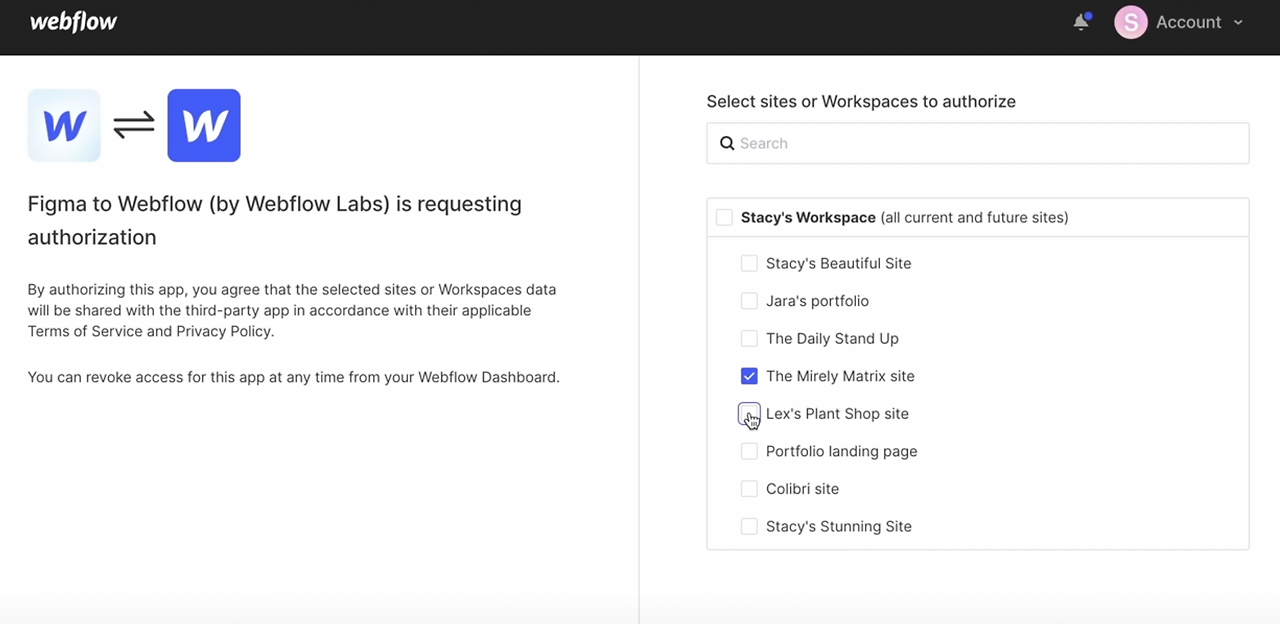Click the Stacy's Workspace label text
Viewport: 1280px width, 624px height.
pos(808,217)
